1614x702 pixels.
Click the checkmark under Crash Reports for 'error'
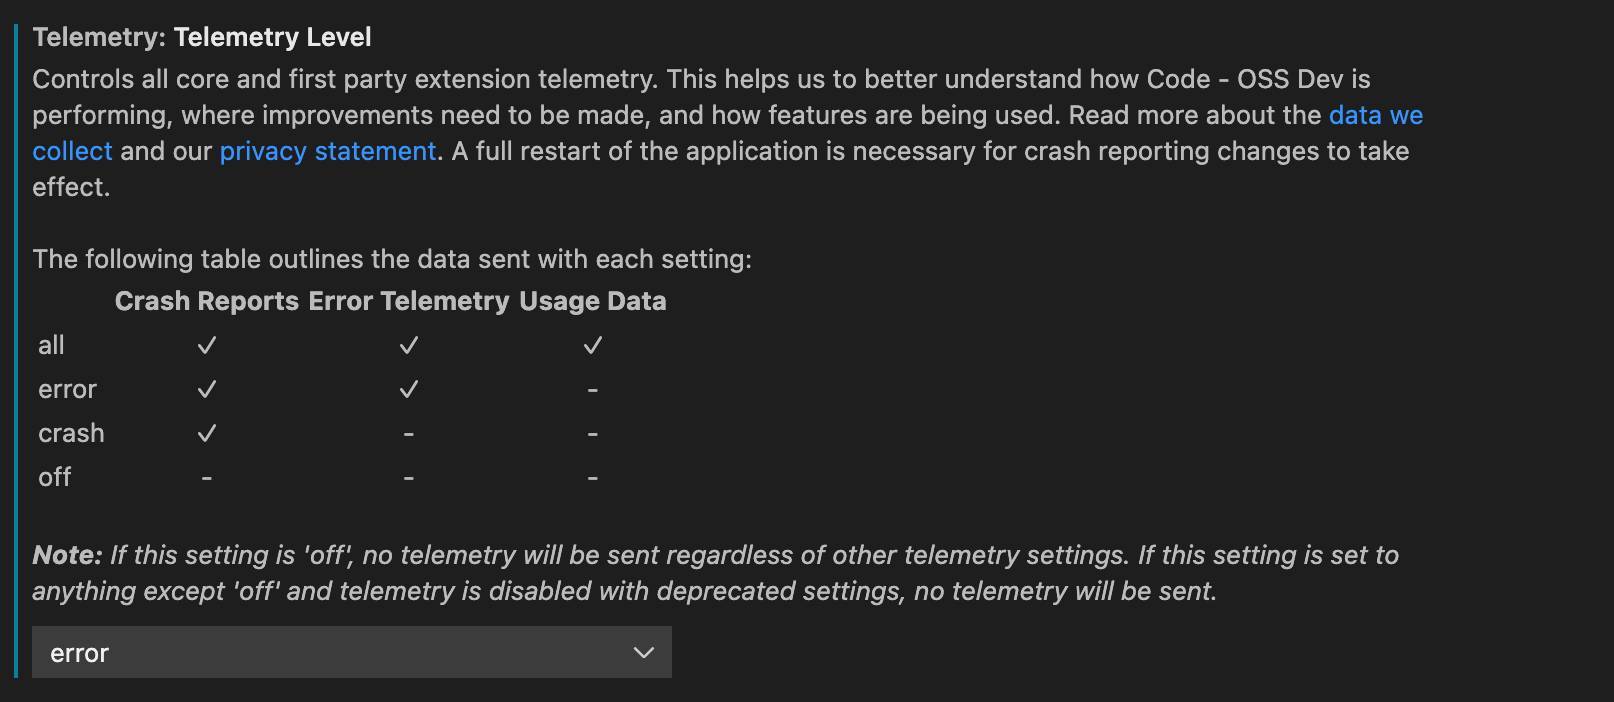207,389
